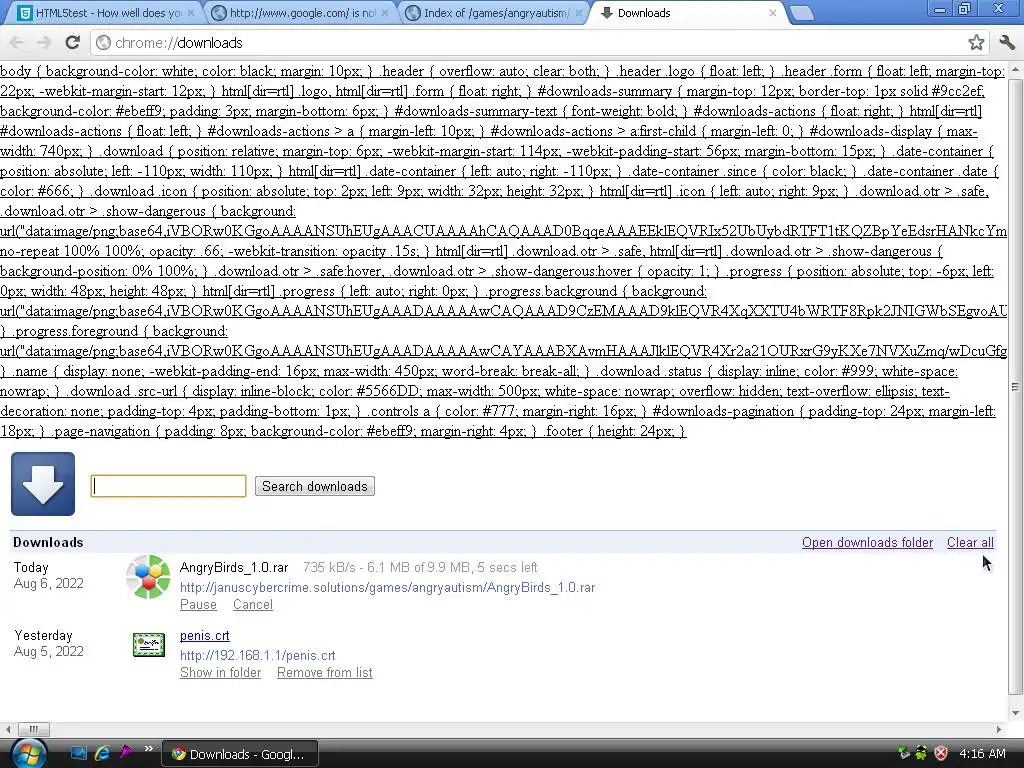The width and height of the screenshot is (1024, 768).
Task: Click the AngryBirds_1.0.rar file name
Action: (x=234, y=568)
